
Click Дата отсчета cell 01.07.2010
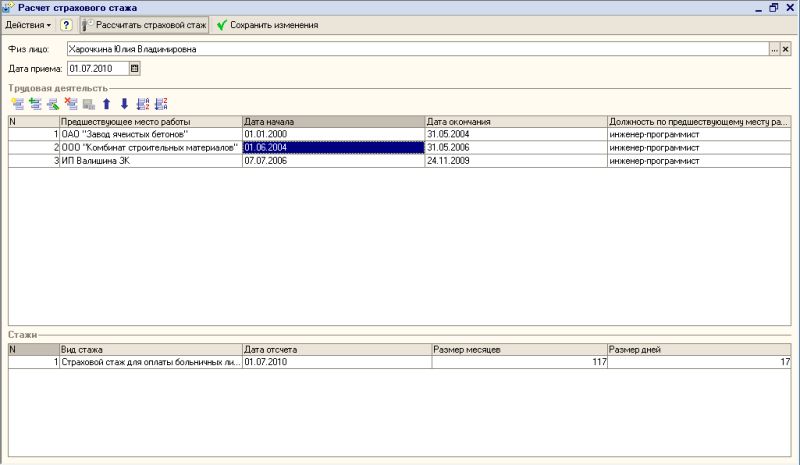click(337, 362)
